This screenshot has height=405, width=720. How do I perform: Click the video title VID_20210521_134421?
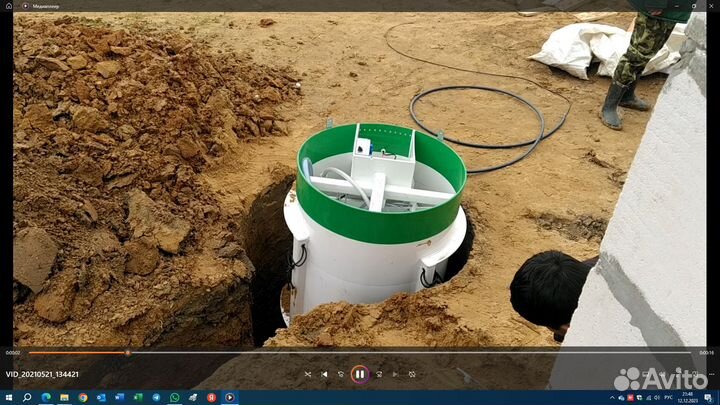point(42,375)
